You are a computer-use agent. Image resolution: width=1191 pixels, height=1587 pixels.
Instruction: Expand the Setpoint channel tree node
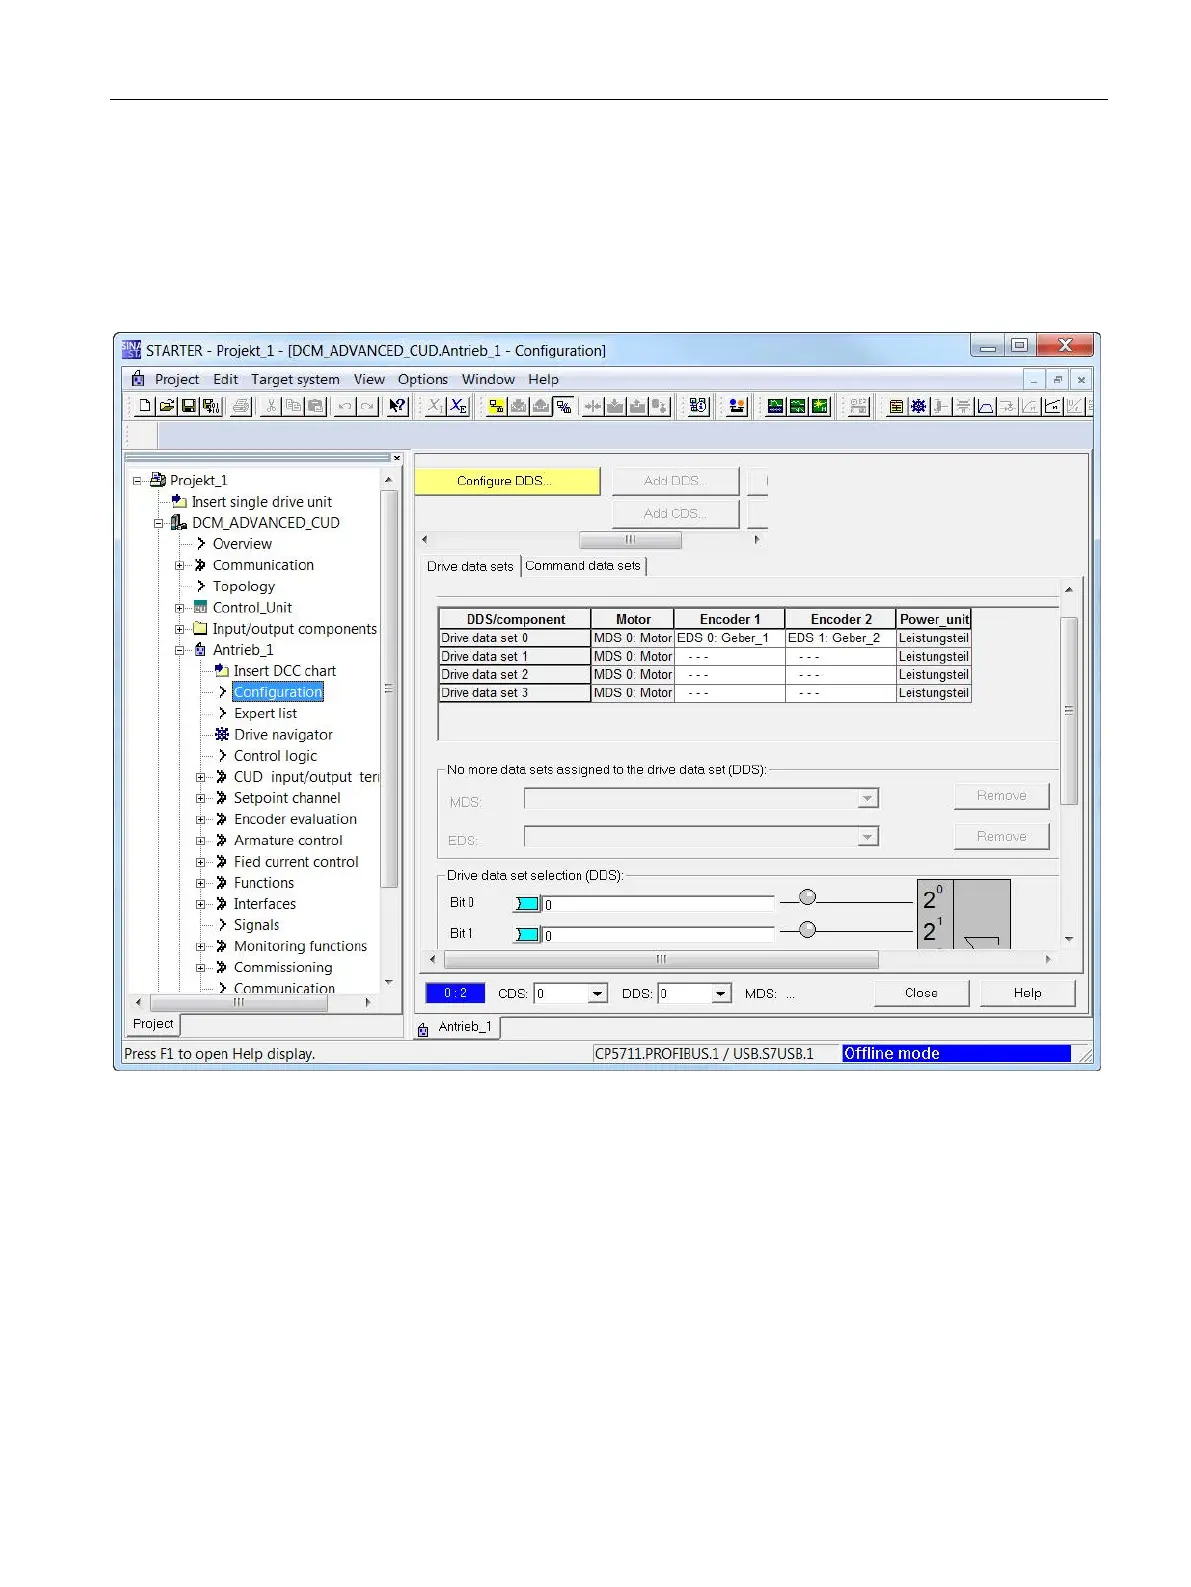[x=200, y=798]
